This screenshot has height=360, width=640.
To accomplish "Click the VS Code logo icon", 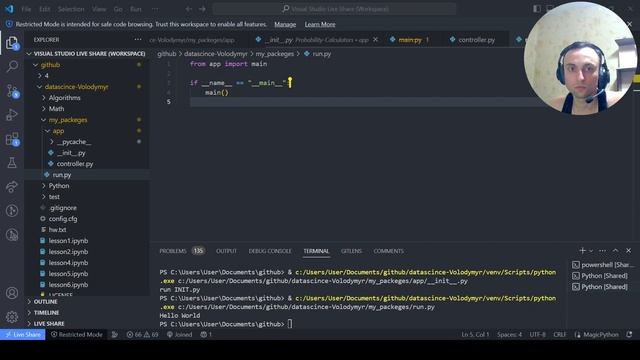I will click(9, 9).
